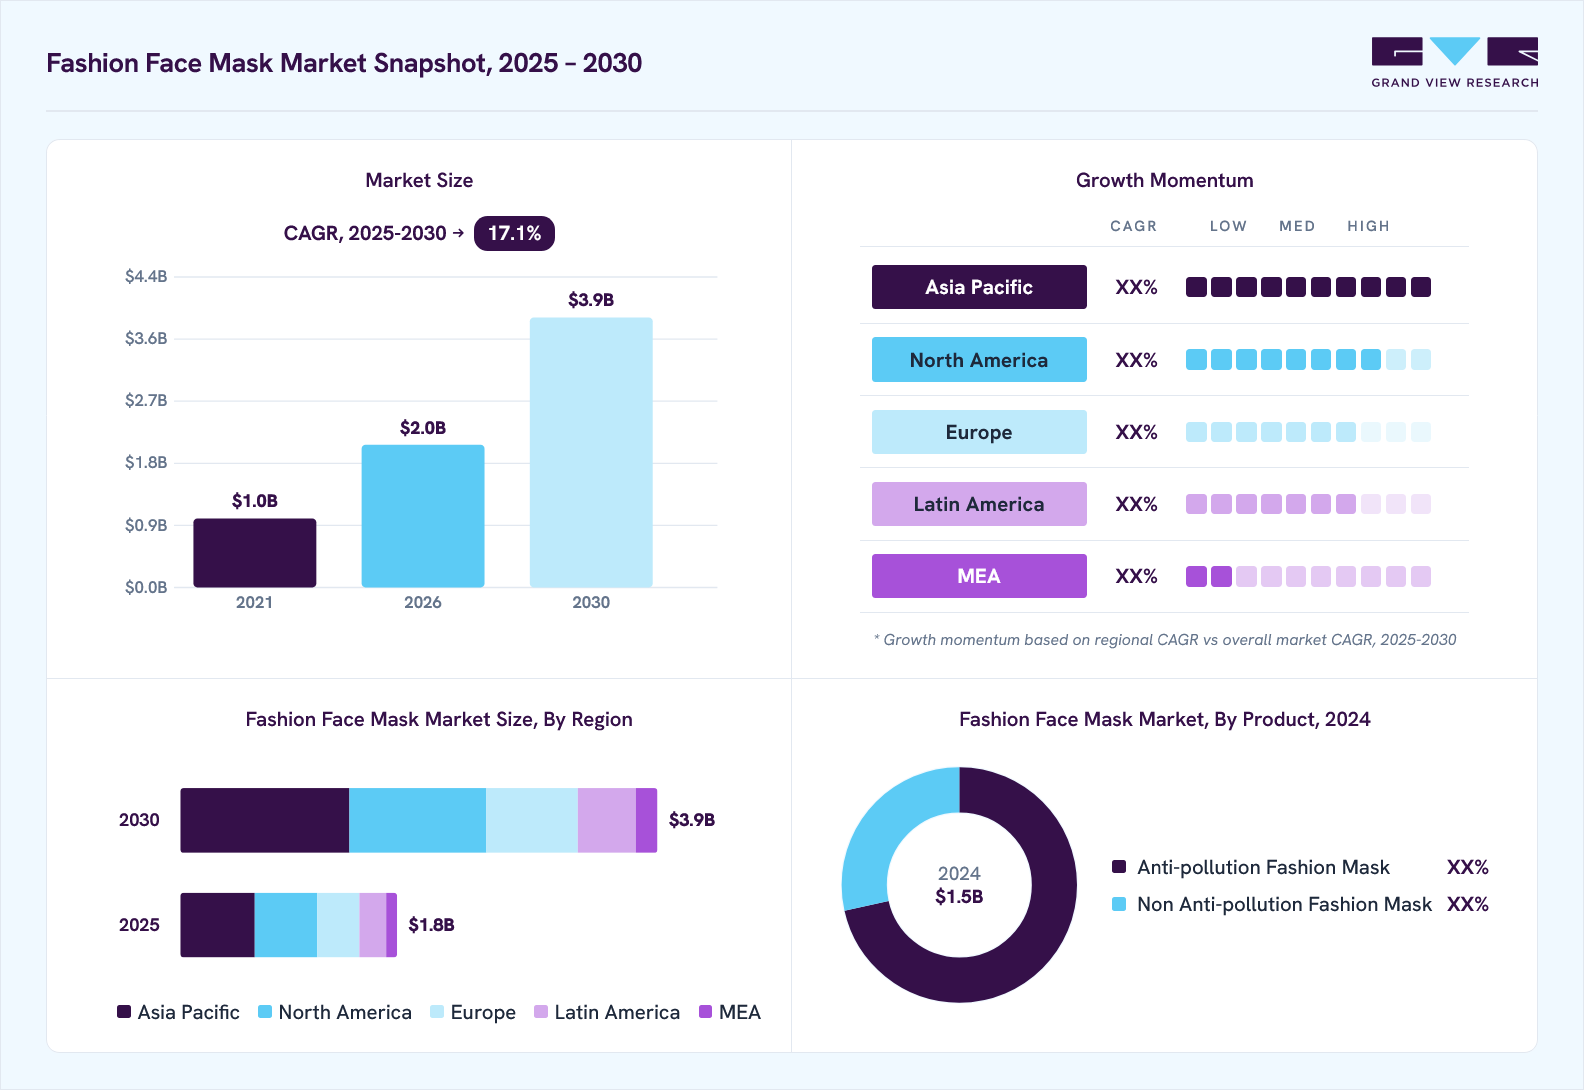Click the Asia Pacific label in Growth Momentum
The width and height of the screenshot is (1584, 1090).
tap(979, 287)
